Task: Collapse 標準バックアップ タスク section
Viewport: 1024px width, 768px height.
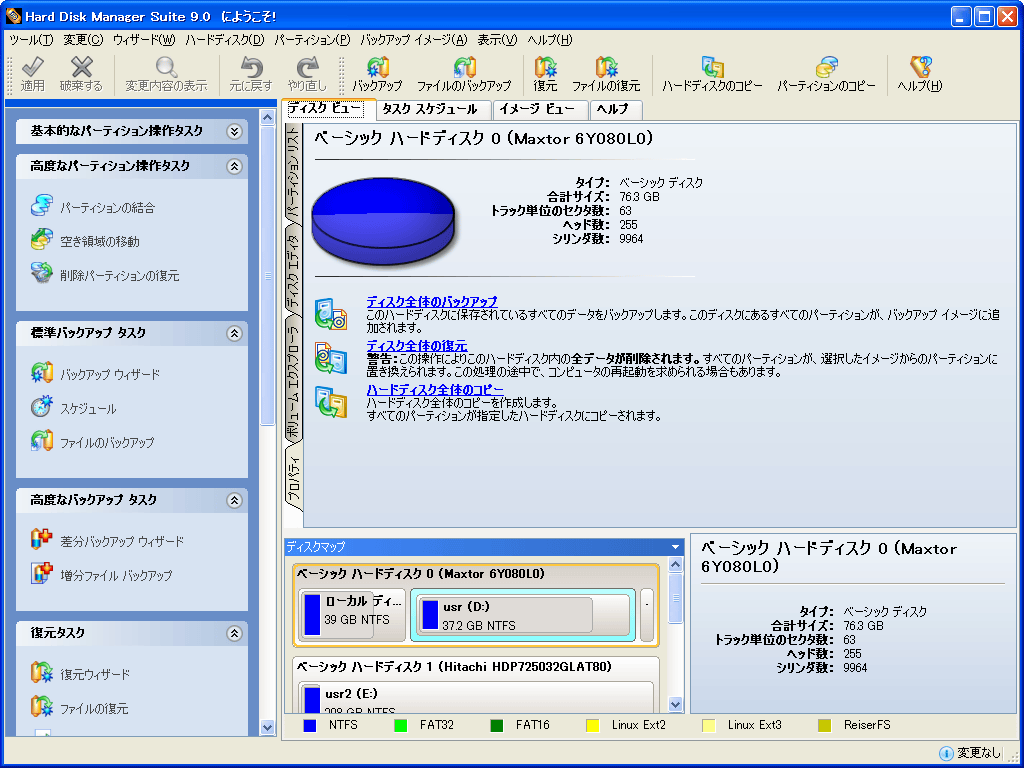Action: point(234,334)
